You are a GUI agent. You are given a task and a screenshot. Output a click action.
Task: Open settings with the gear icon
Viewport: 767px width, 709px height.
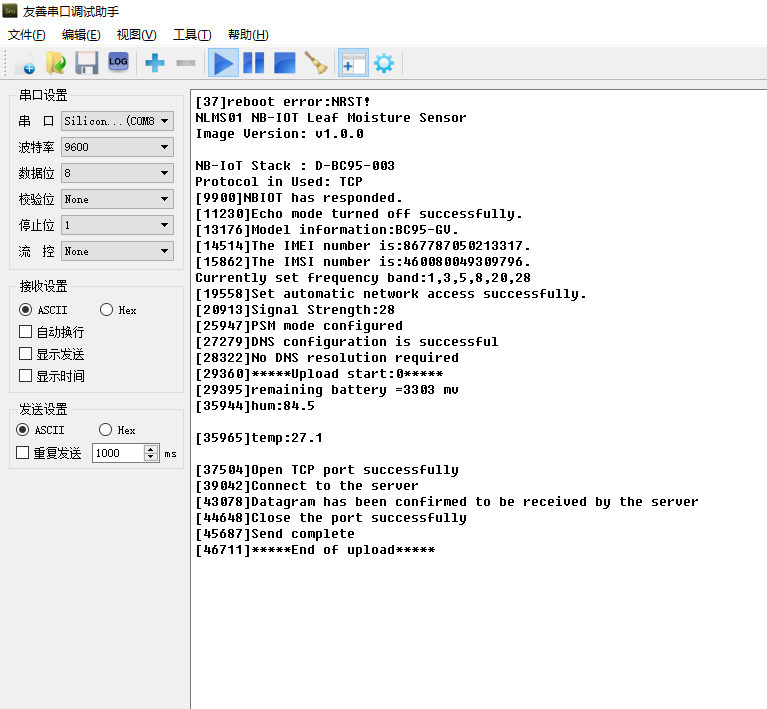coord(384,63)
